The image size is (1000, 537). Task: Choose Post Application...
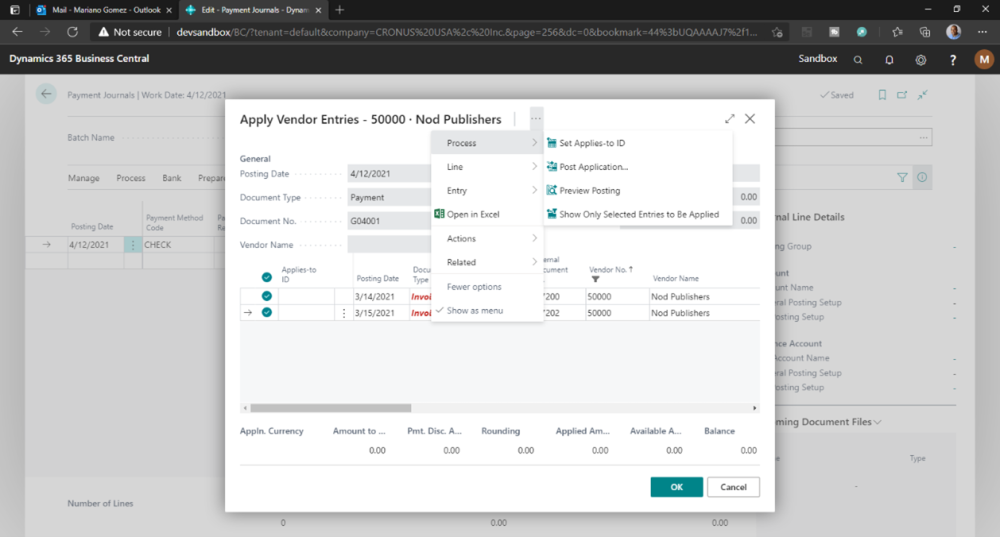pos(594,166)
